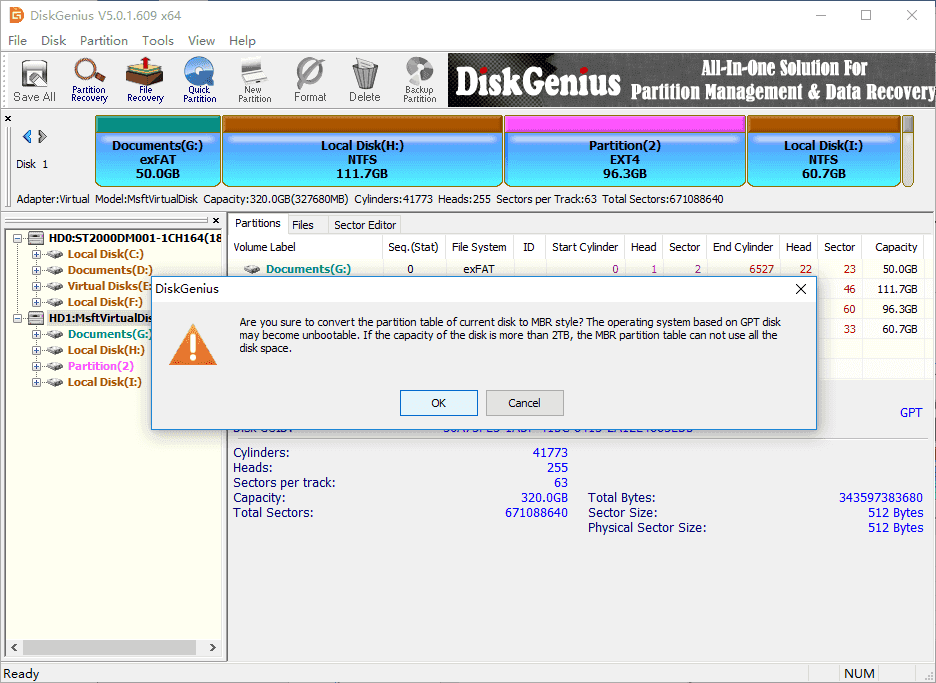
Task: Click the Delete trash can icon
Action: pos(364,79)
